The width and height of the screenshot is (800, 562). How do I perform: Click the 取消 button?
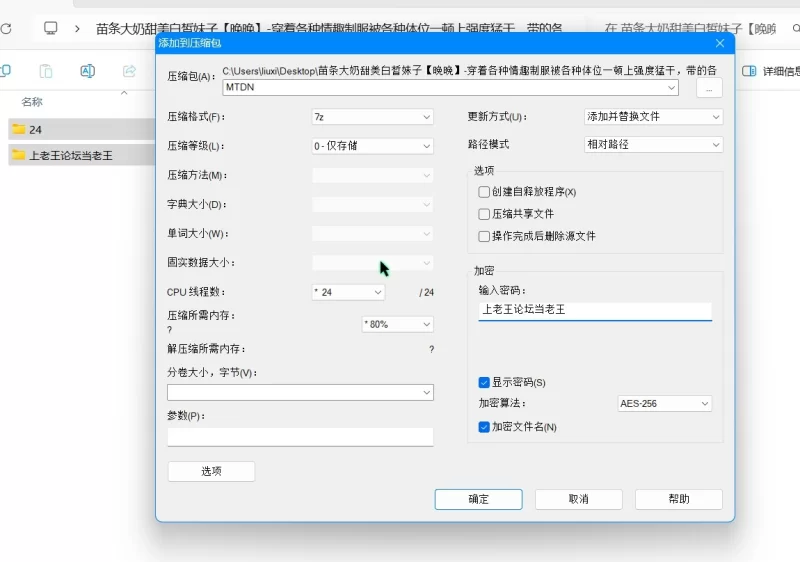[578, 499]
